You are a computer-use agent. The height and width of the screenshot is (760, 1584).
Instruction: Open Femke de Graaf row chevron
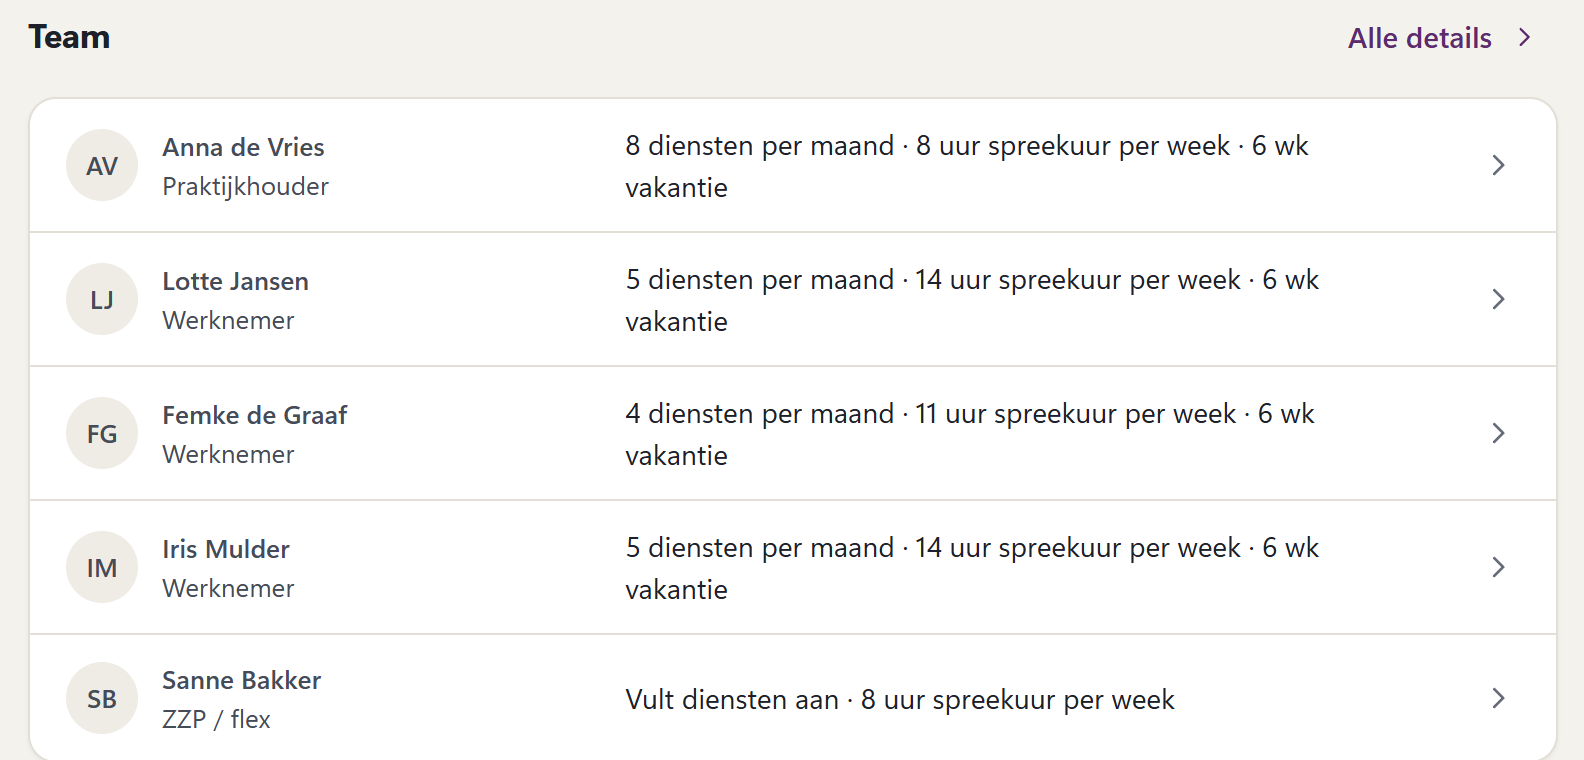tap(1498, 433)
